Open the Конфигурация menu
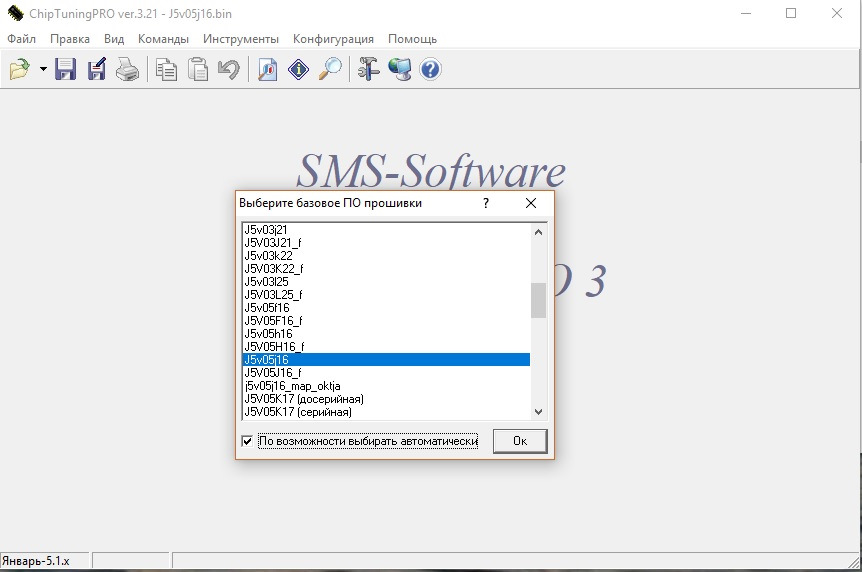 (333, 39)
